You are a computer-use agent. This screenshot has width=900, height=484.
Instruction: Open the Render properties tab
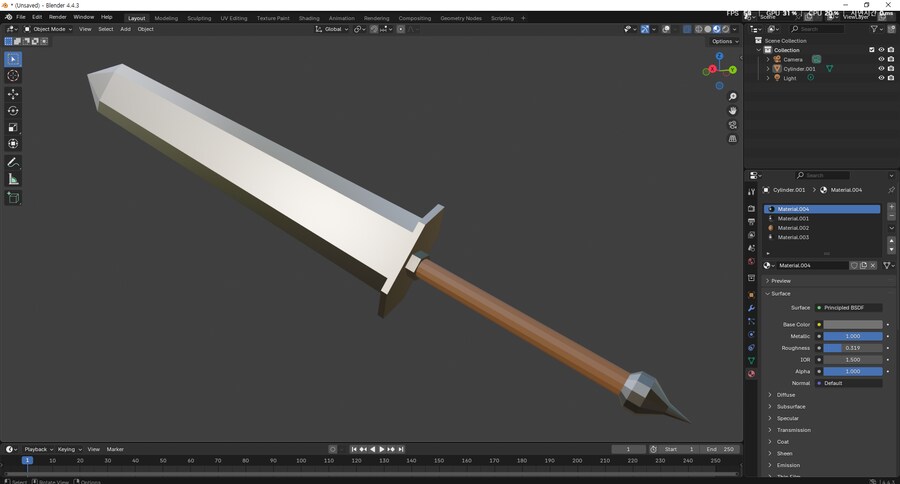click(x=751, y=208)
